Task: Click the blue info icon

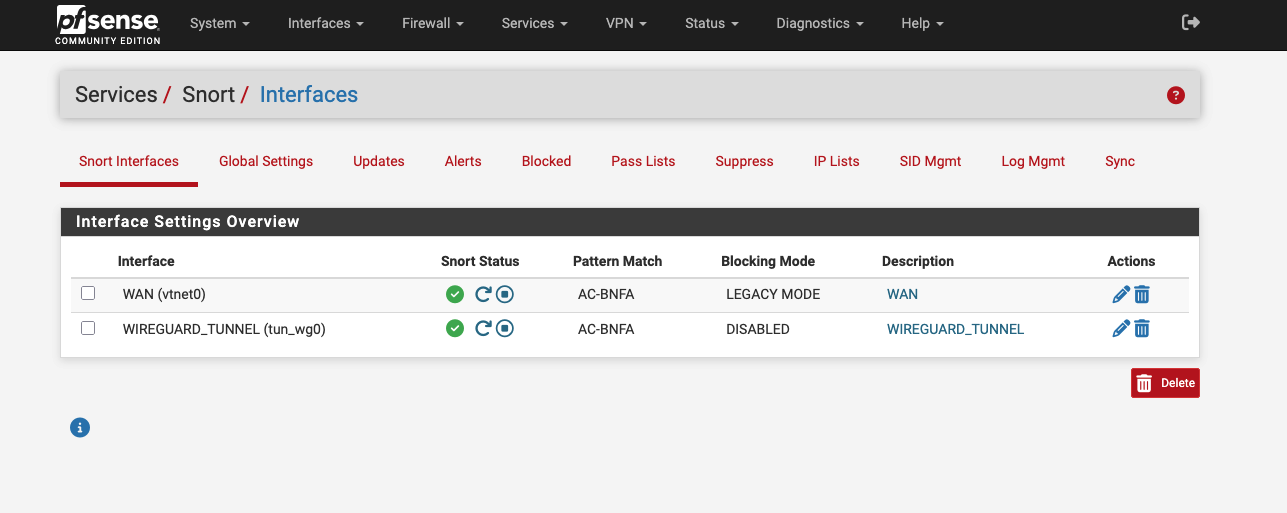Action: [x=80, y=428]
